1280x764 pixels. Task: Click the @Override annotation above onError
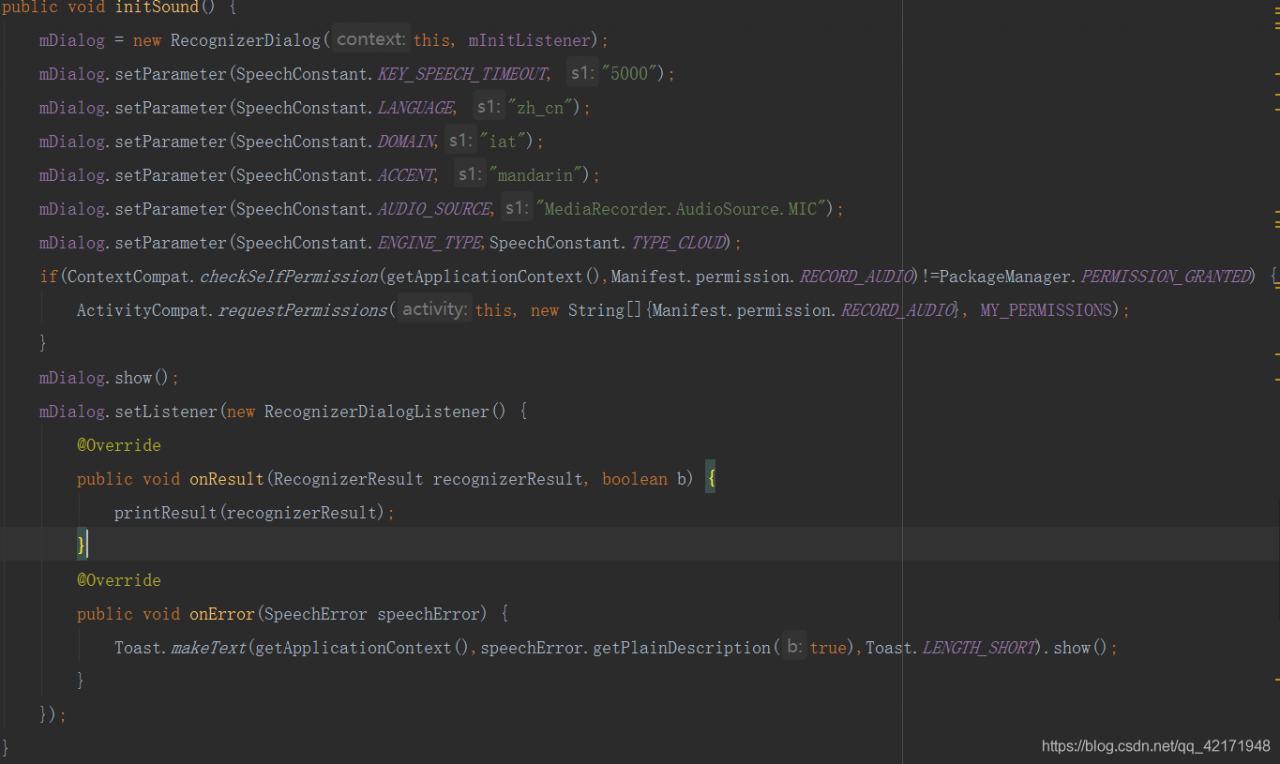coord(119,580)
